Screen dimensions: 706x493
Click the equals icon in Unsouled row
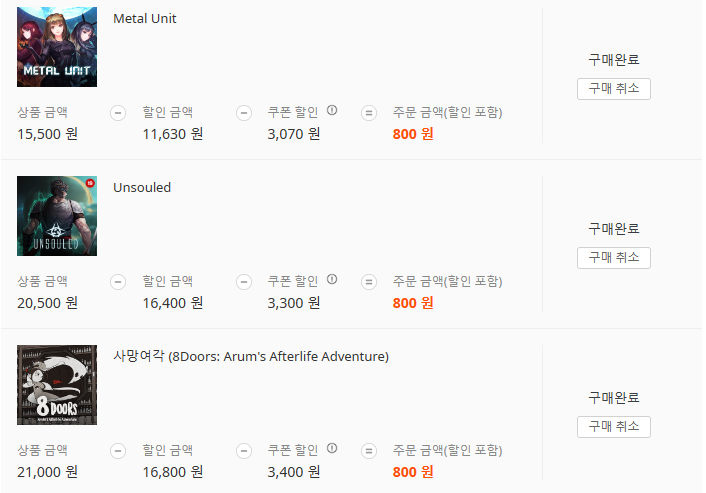tap(369, 281)
